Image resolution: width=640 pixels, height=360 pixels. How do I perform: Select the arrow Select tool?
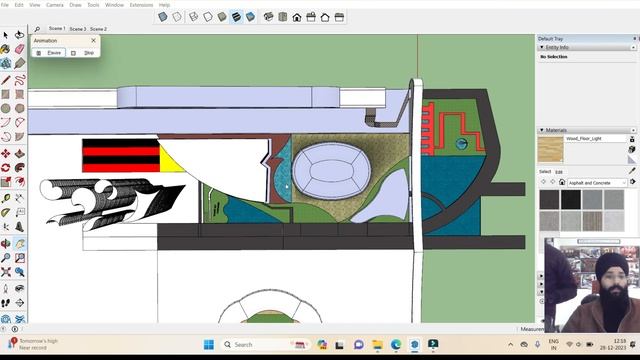(6, 36)
